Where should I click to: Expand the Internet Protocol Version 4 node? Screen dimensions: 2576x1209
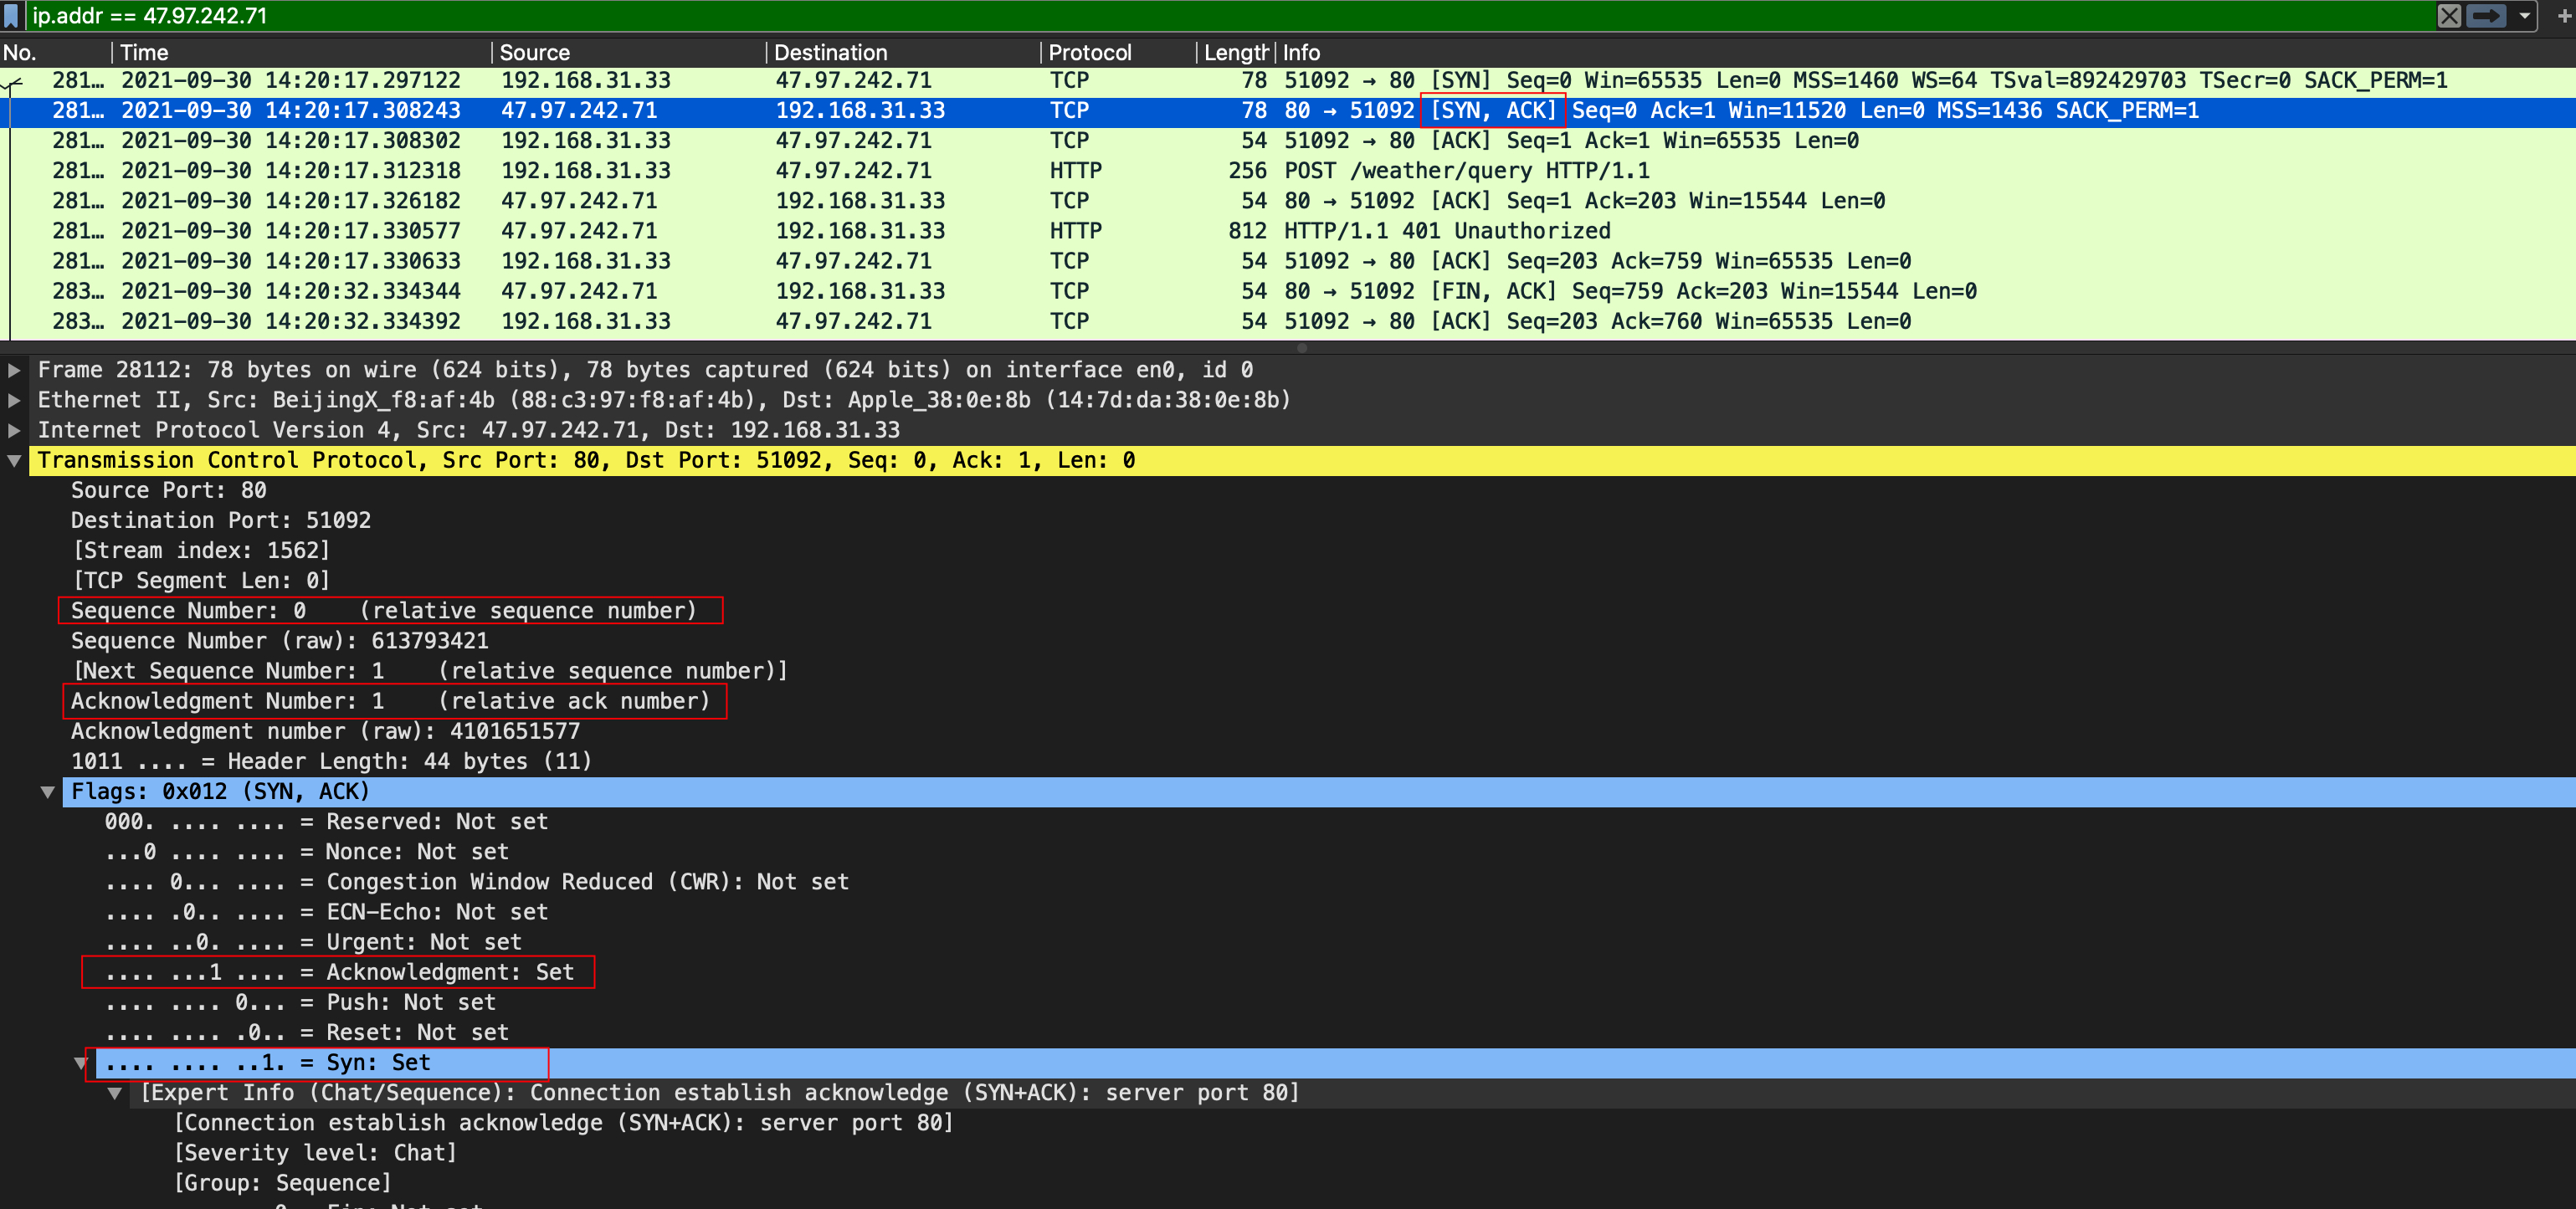click(x=14, y=430)
